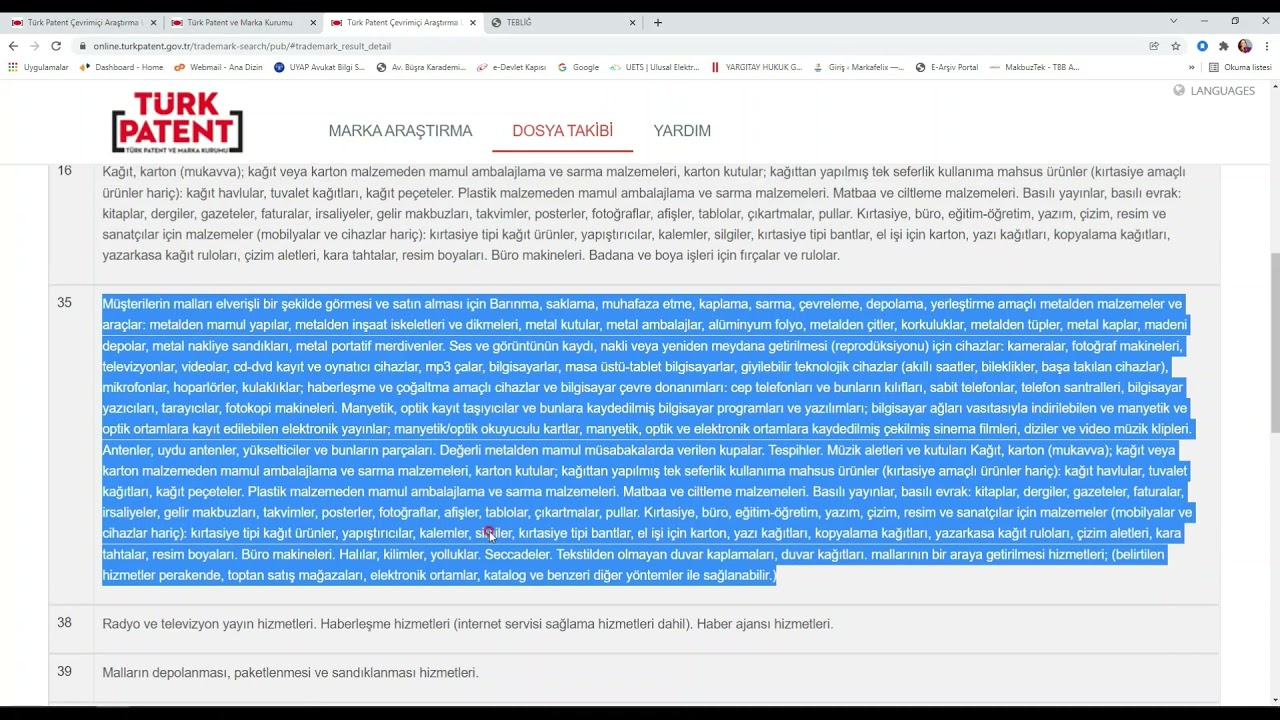This screenshot has height=720, width=1280.
Task: Open the LANGUAGES selector
Action: point(1214,91)
